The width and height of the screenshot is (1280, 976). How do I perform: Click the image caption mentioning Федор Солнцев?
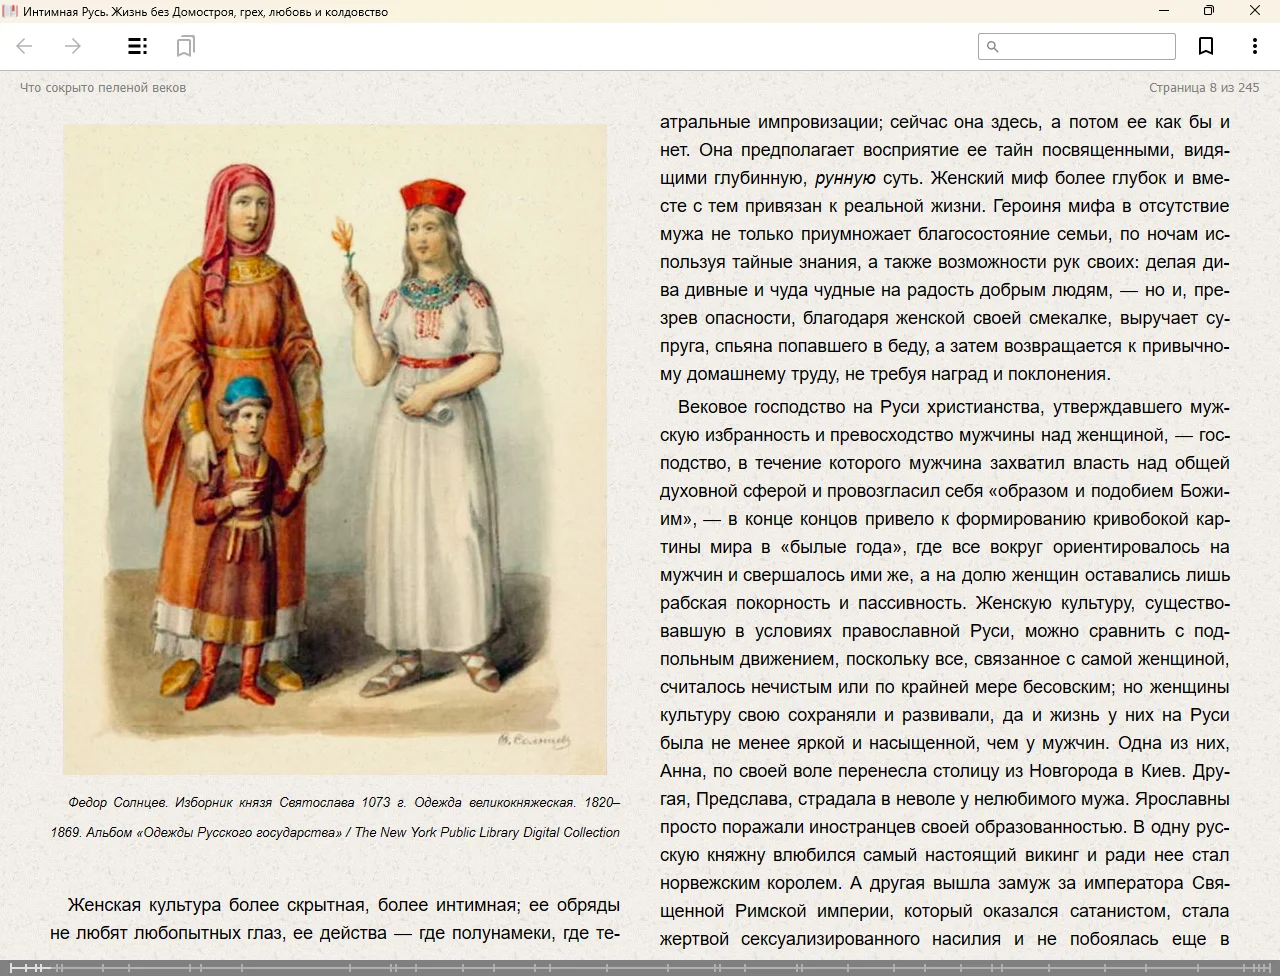click(335, 817)
